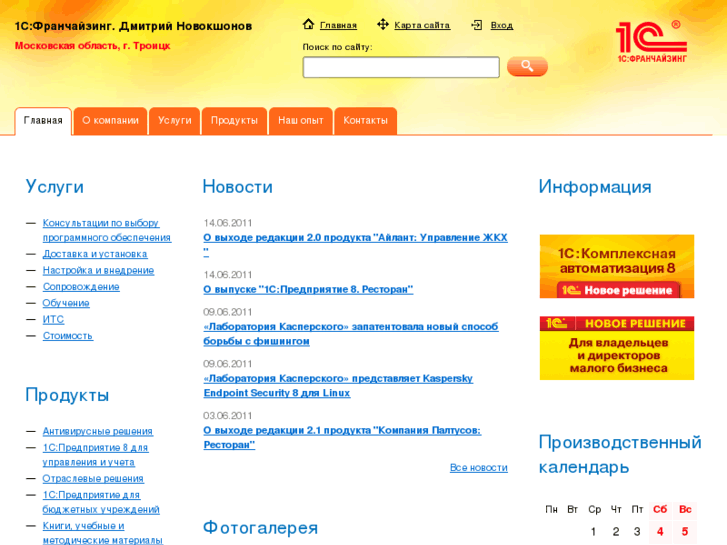Screen dimensions: 727x545
Task: Select day 1 in the calendar
Action: tap(593, 532)
